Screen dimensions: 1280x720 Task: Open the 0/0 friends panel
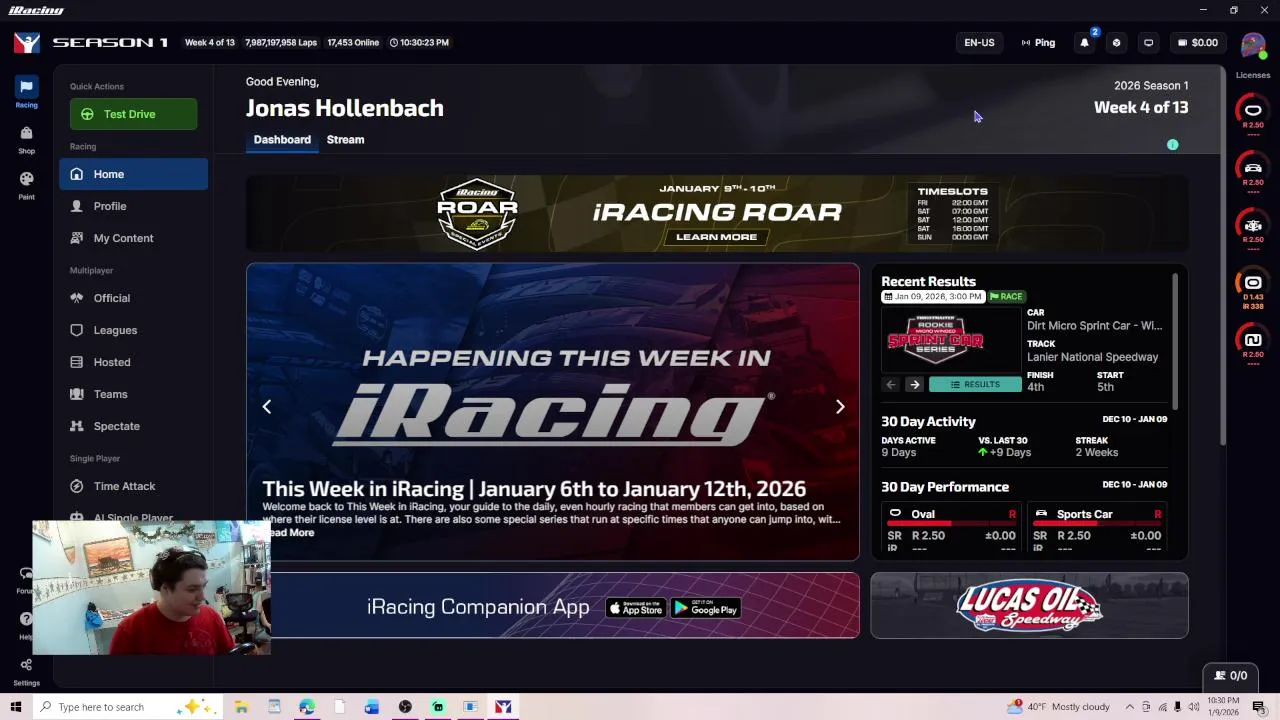[x=1231, y=676]
